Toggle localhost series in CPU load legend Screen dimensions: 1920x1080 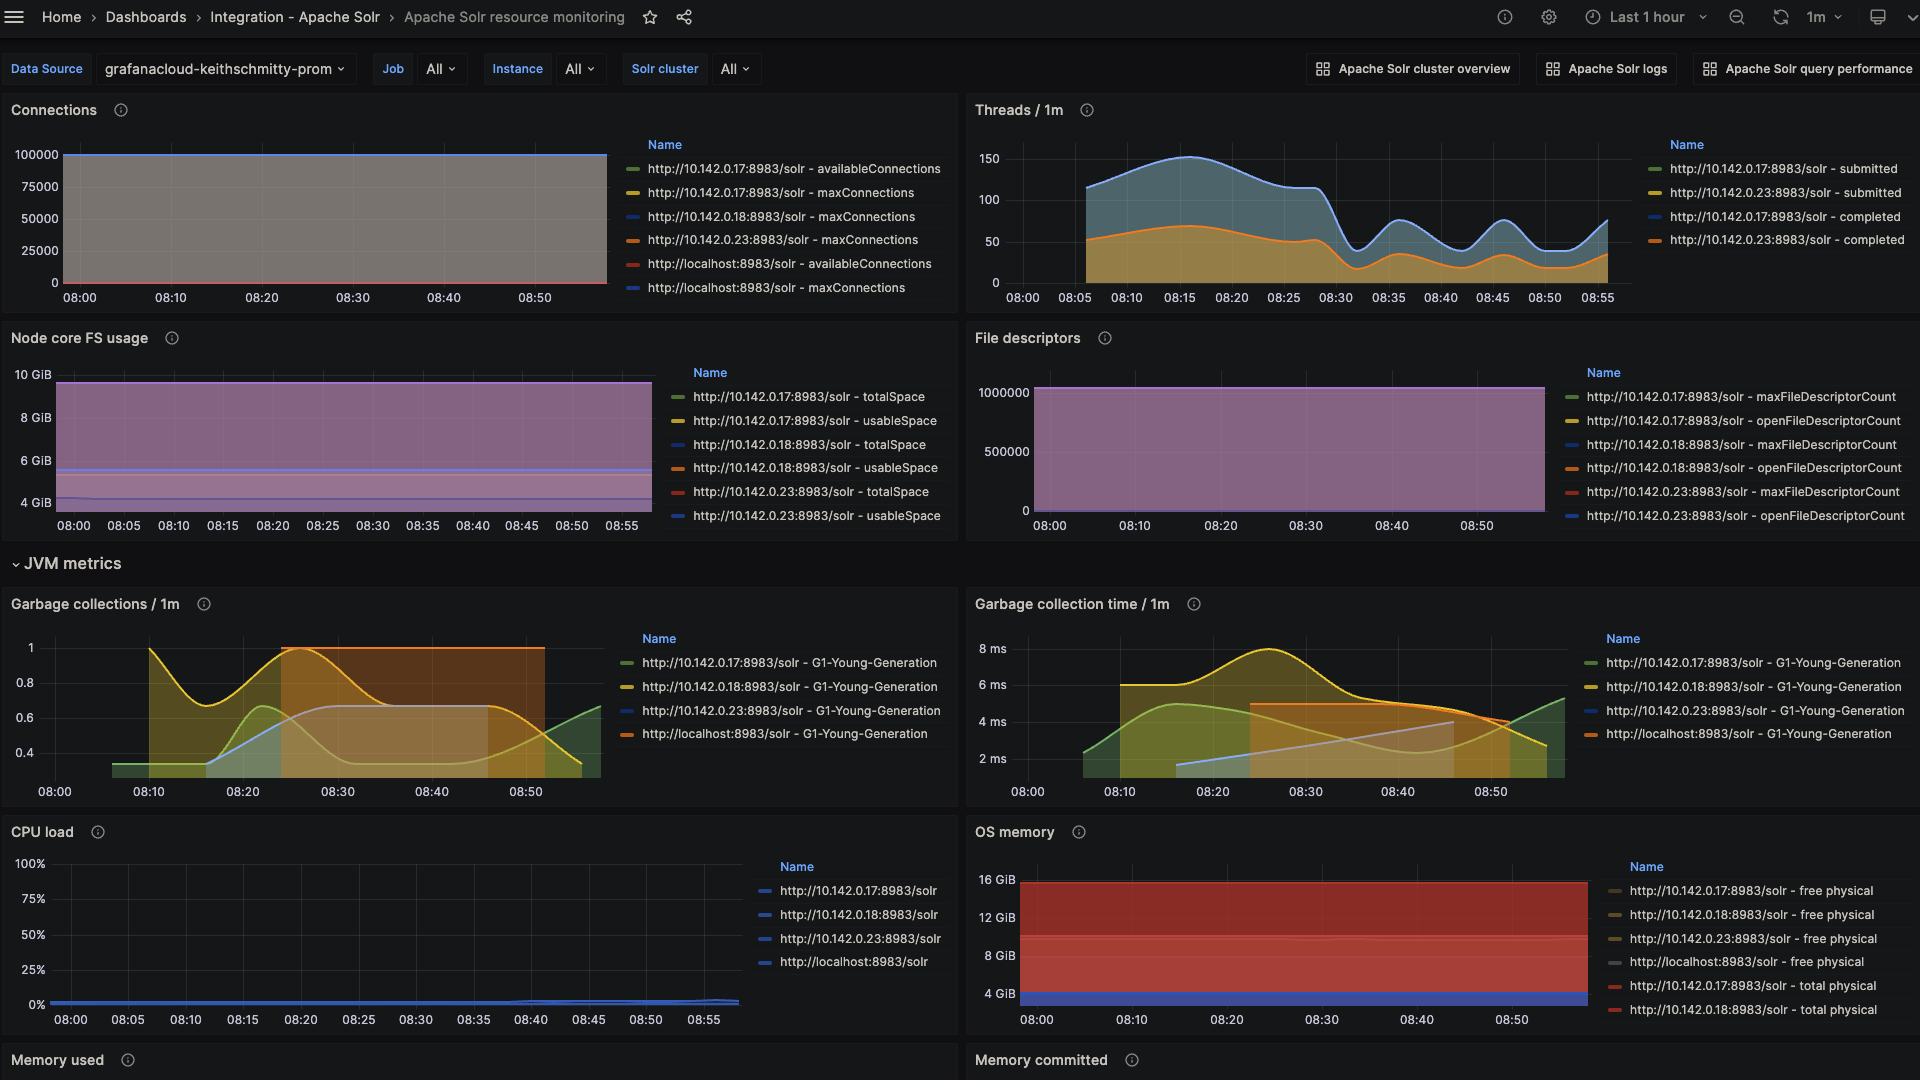(x=853, y=962)
